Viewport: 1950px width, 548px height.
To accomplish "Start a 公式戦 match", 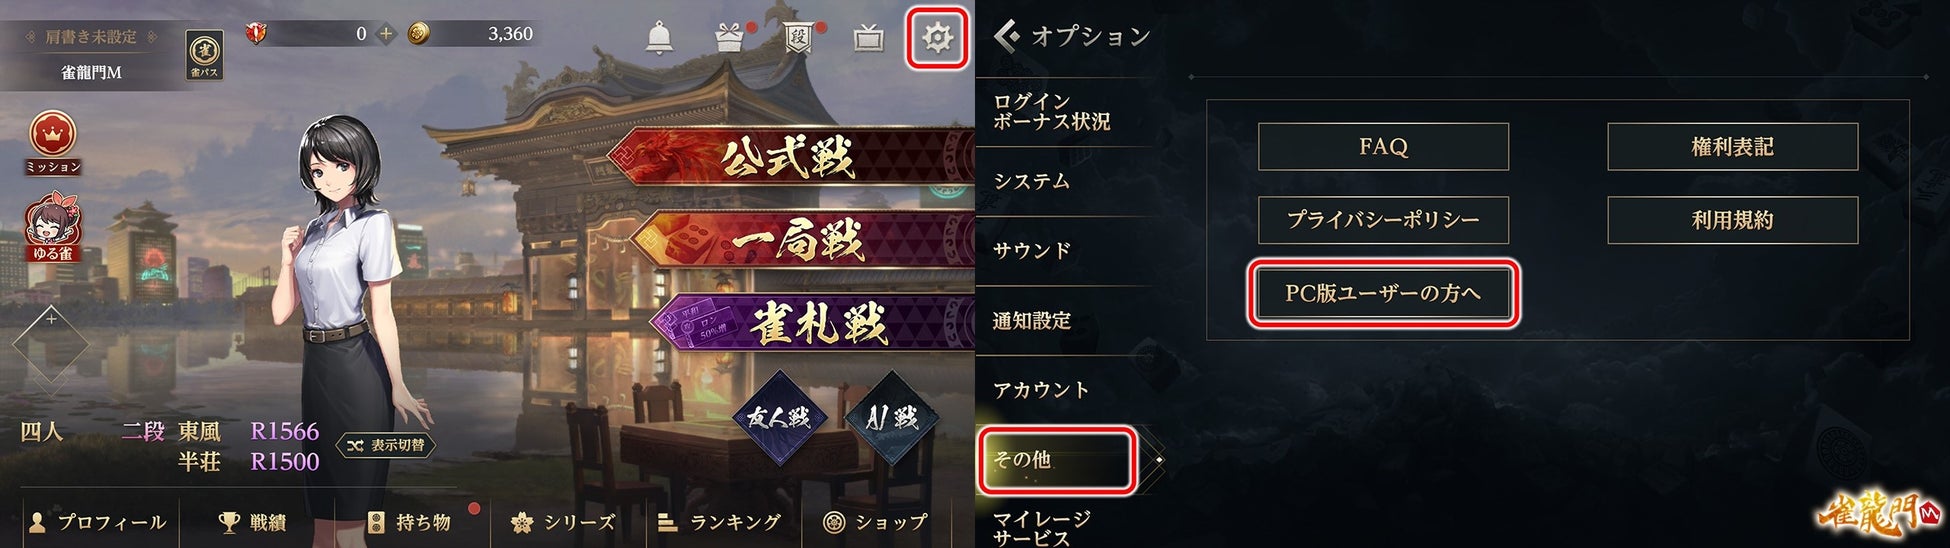I will point(790,158).
